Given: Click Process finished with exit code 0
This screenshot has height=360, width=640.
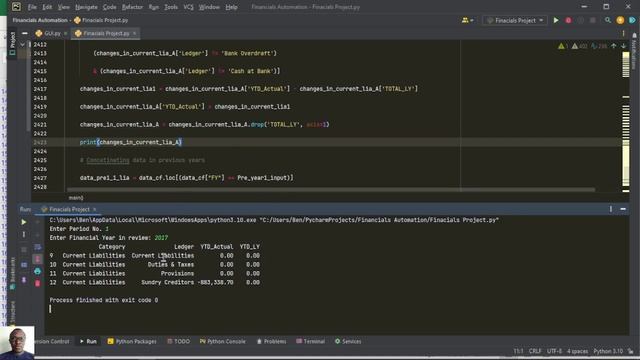Looking at the screenshot, I should (104, 300).
